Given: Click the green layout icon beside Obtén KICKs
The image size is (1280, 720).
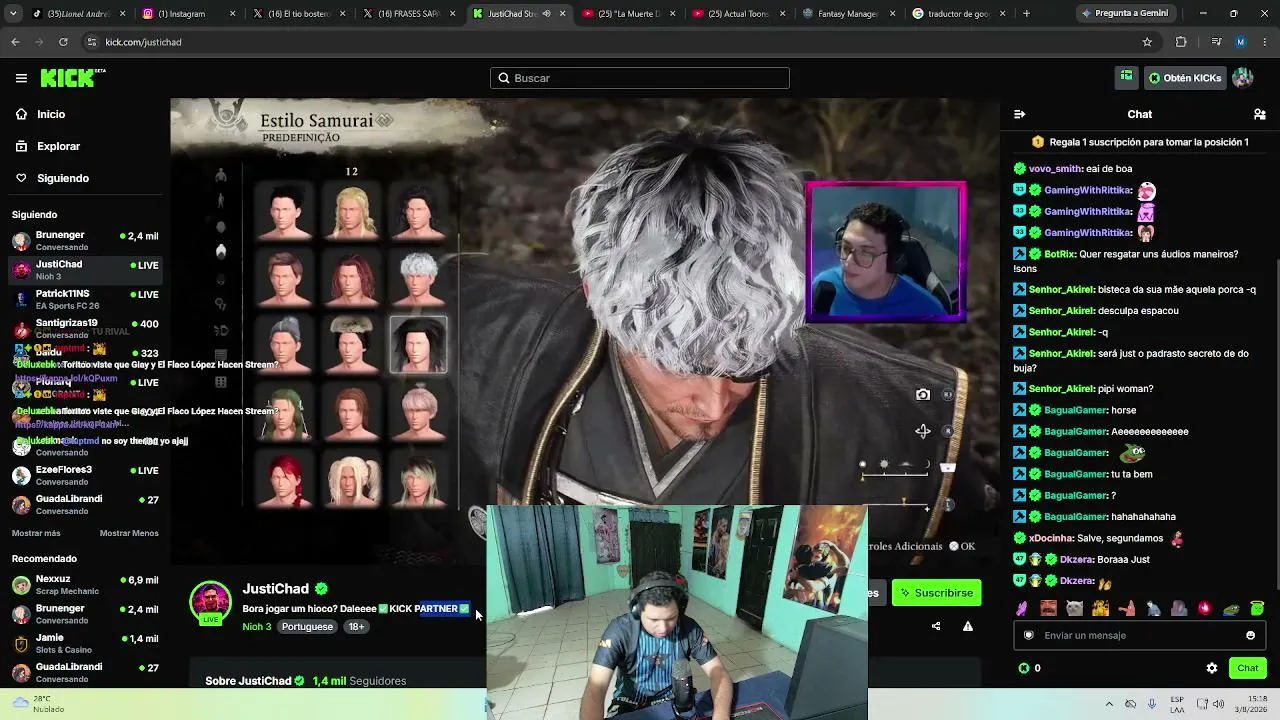Looking at the screenshot, I should 1126,77.
